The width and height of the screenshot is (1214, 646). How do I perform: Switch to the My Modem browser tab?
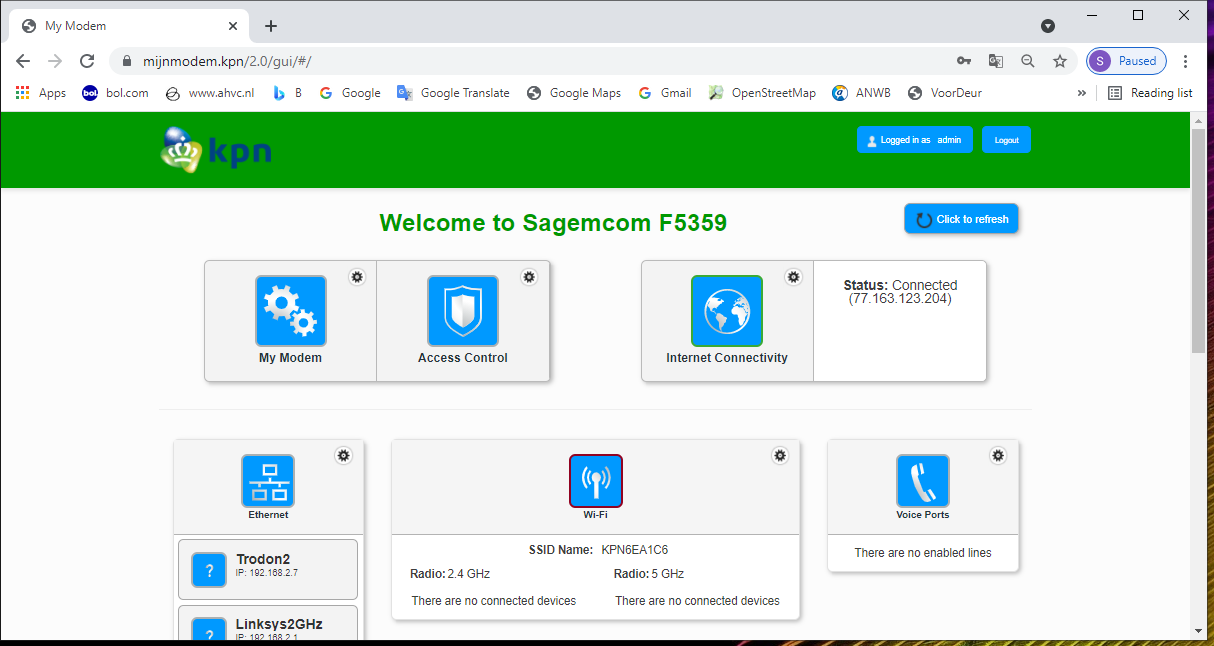pos(127,26)
